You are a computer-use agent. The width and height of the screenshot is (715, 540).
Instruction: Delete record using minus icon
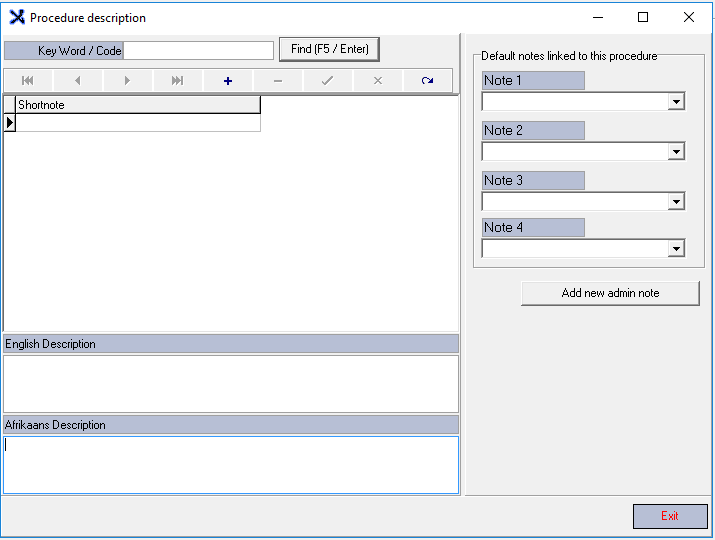point(278,81)
